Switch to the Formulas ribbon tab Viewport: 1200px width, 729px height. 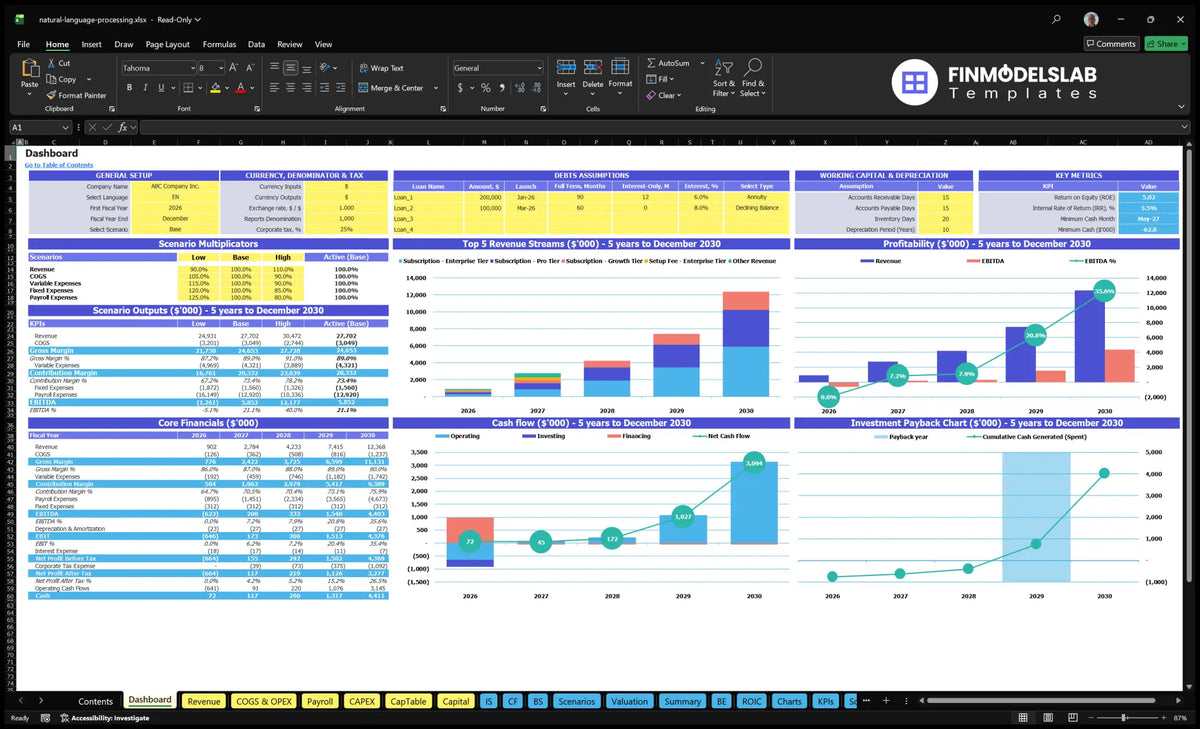pyautogui.click(x=219, y=44)
